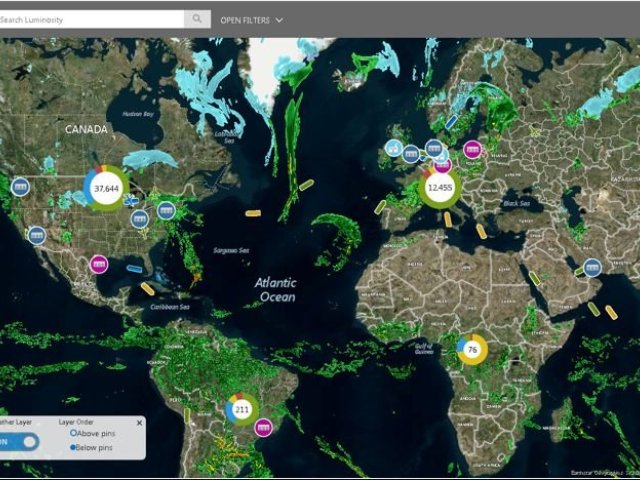Focus the Search Luminosity input field
The height and width of the screenshot is (480, 640).
92,18
